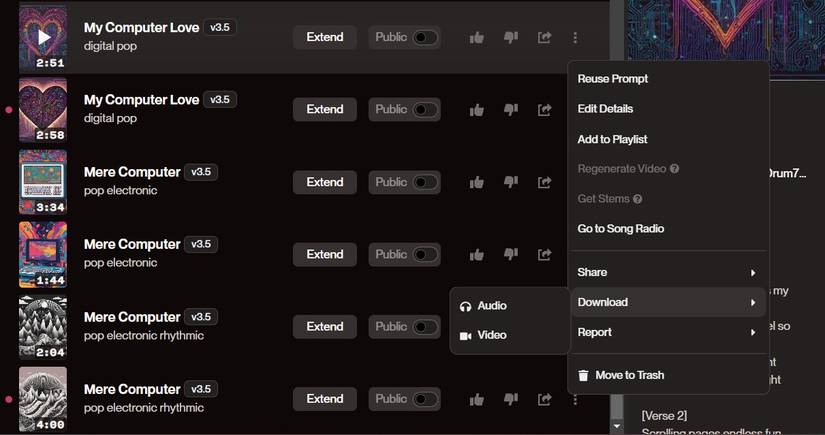Click Extend on 4:00 Mere Computer
The height and width of the screenshot is (435, 825).
click(x=325, y=399)
